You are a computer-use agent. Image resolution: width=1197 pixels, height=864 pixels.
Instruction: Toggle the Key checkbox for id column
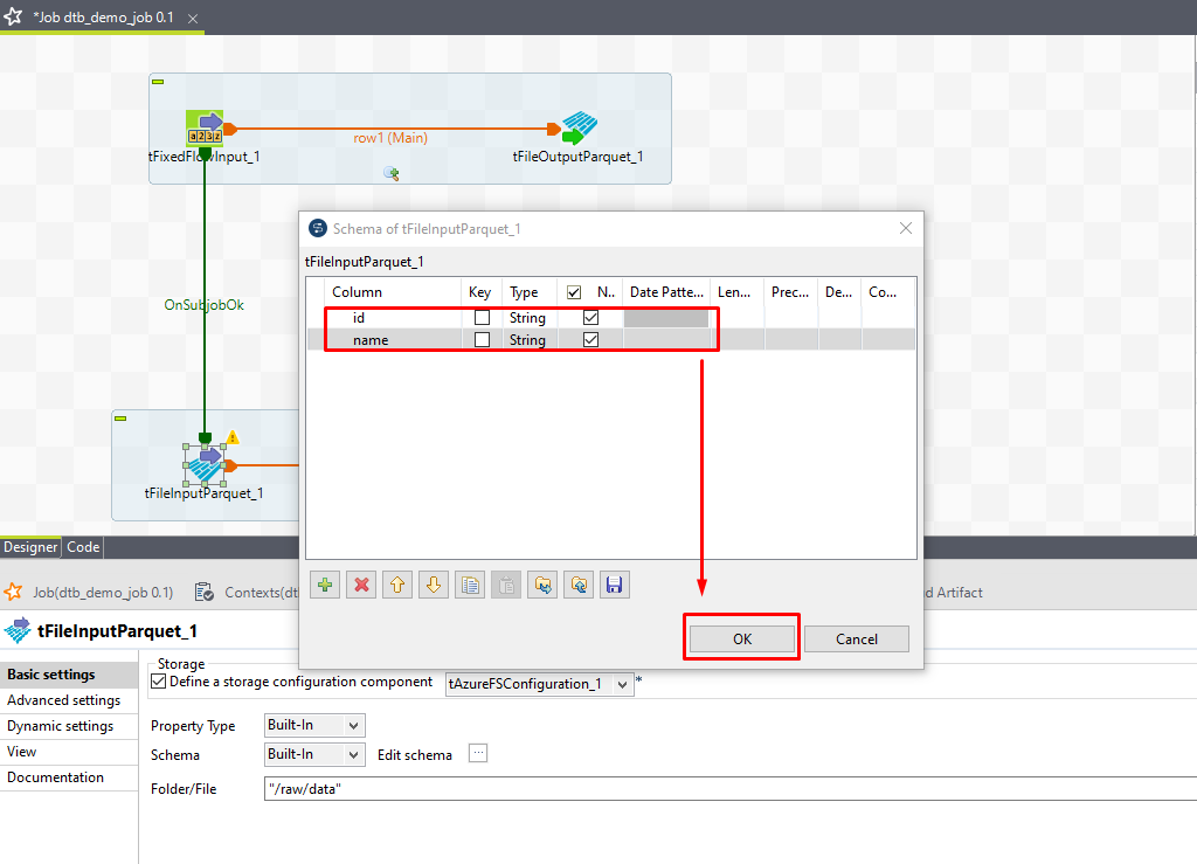(x=482, y=317)
